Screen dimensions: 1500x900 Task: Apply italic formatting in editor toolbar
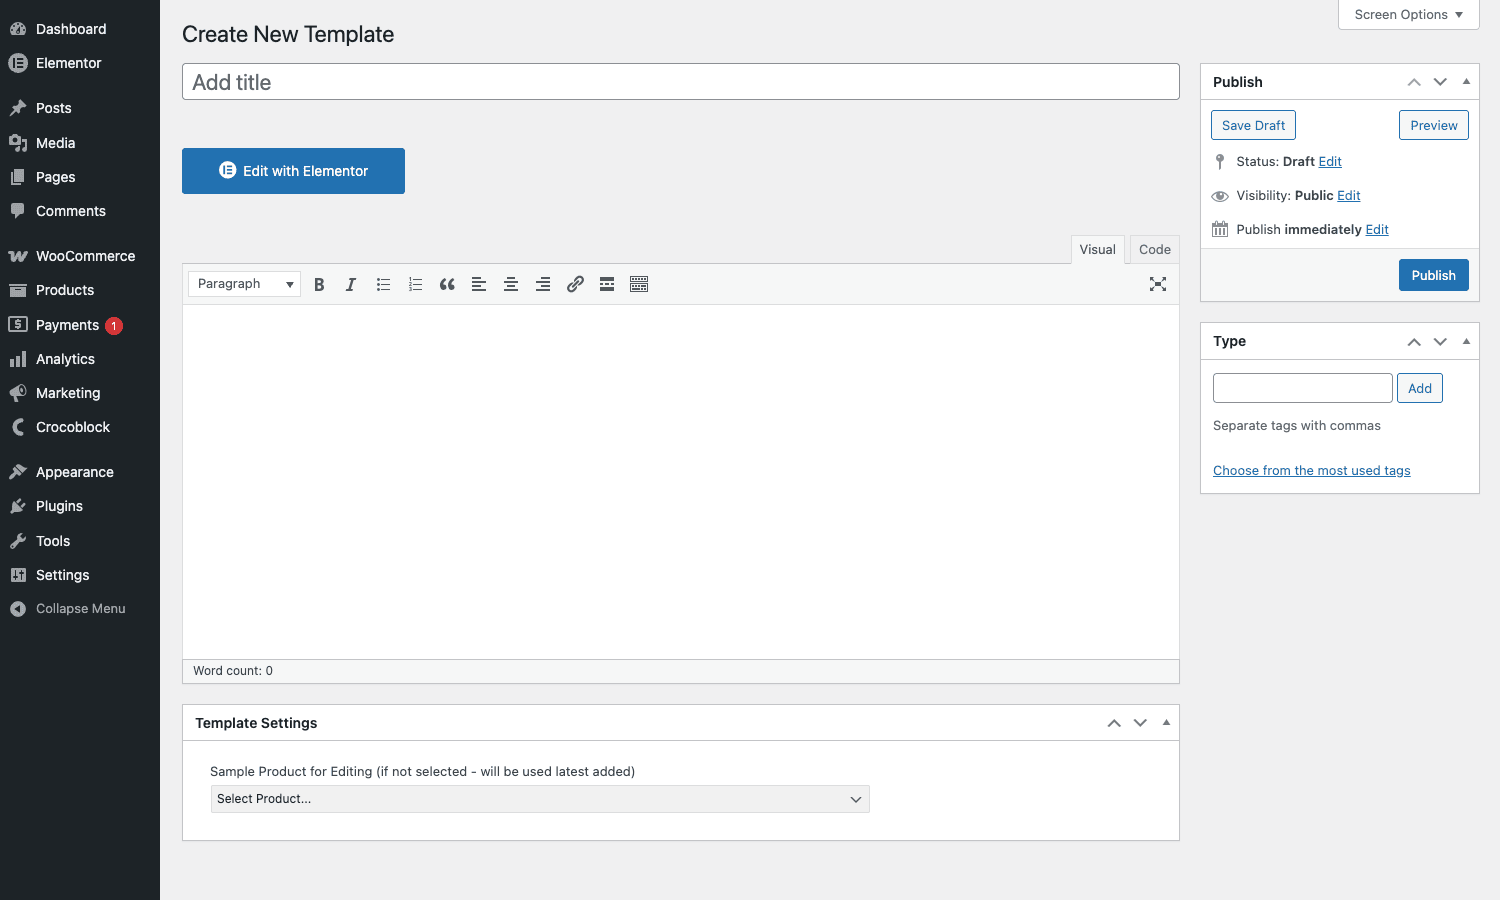(x=351, y=284)
